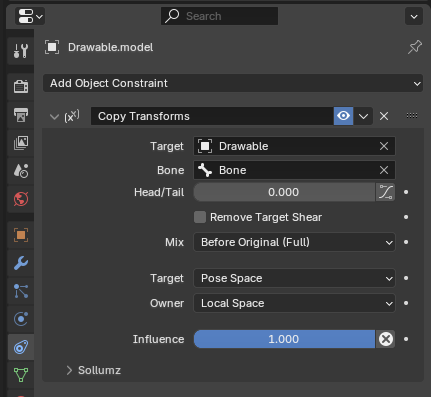This screenshot has height=397, width=431.
Task: Switch to the Output properties tab
Action: (21, 115)
